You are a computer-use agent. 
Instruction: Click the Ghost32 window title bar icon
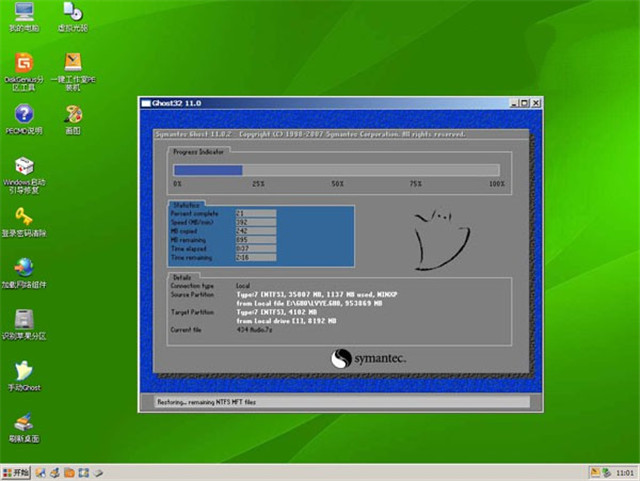(x=145, y=103)
